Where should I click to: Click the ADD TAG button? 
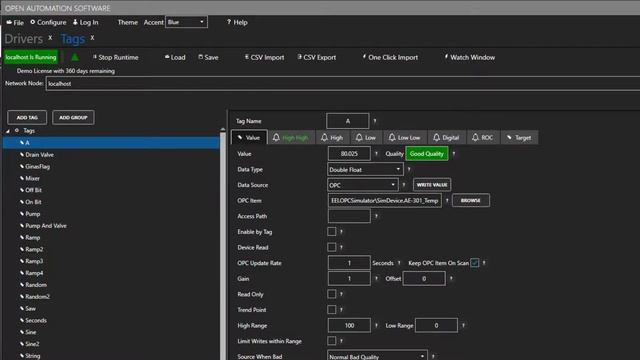(27, 118)
